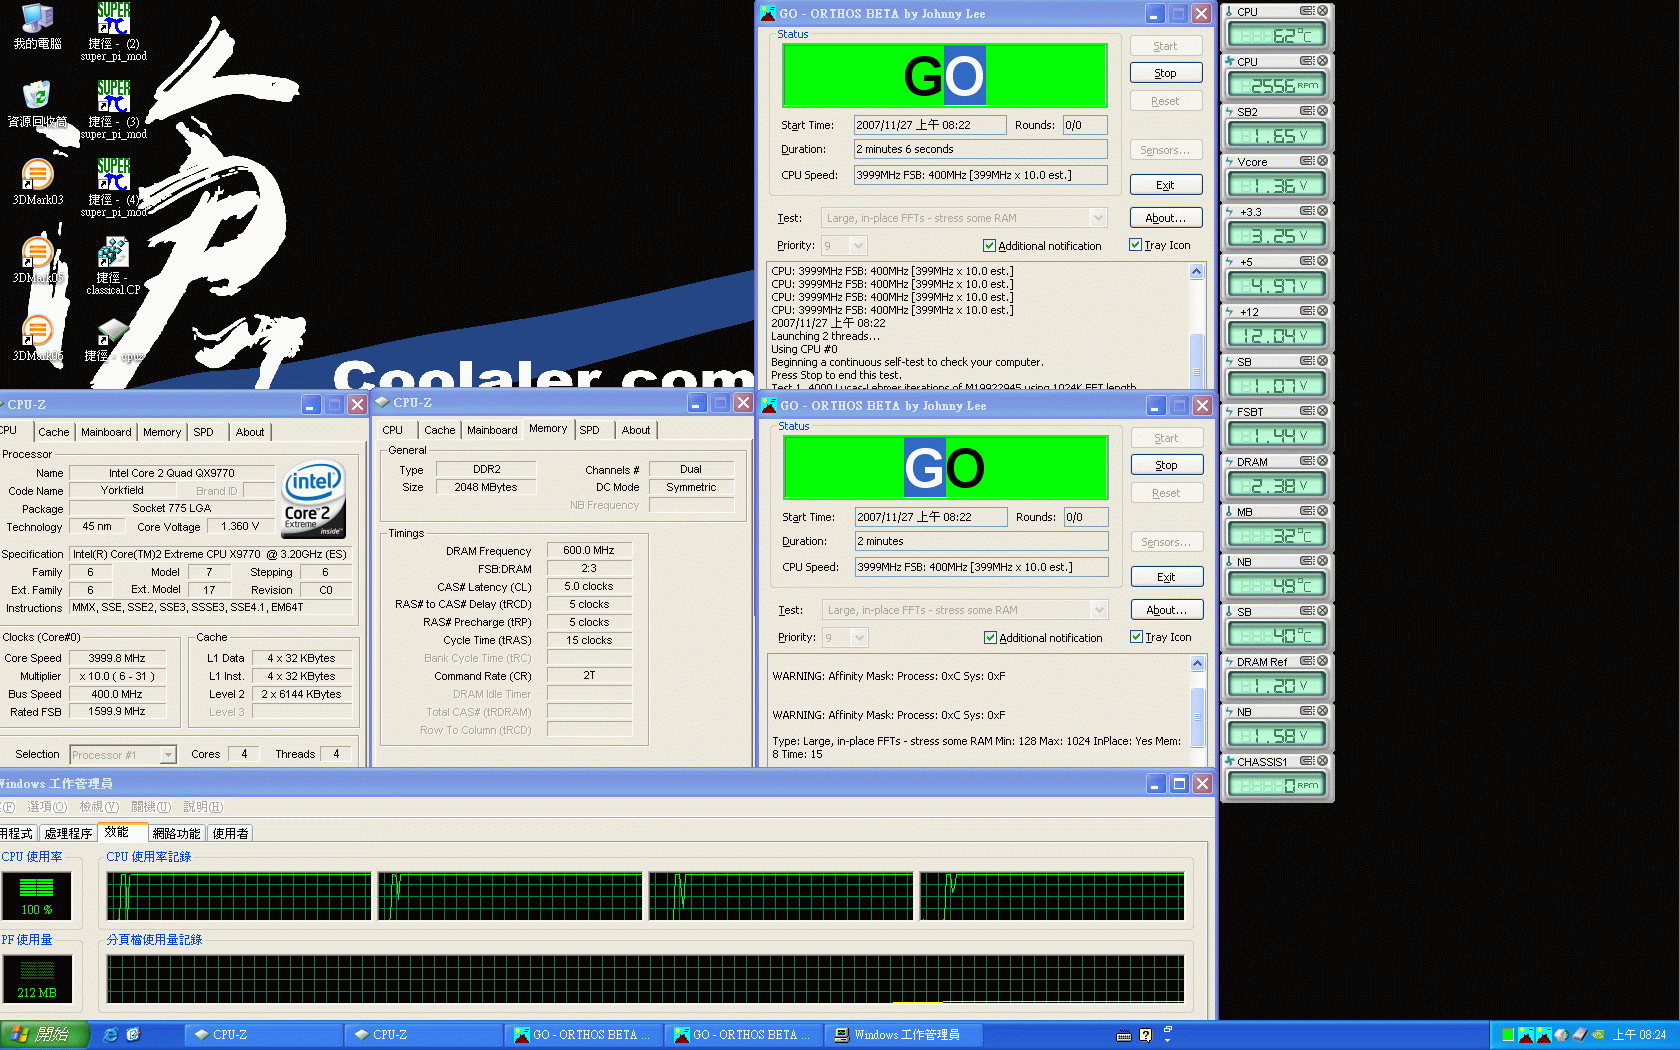Screen dimensions: 1680x1050
Task: Click Stop in the upper ORTHOS window
Action: (1165, 73)
